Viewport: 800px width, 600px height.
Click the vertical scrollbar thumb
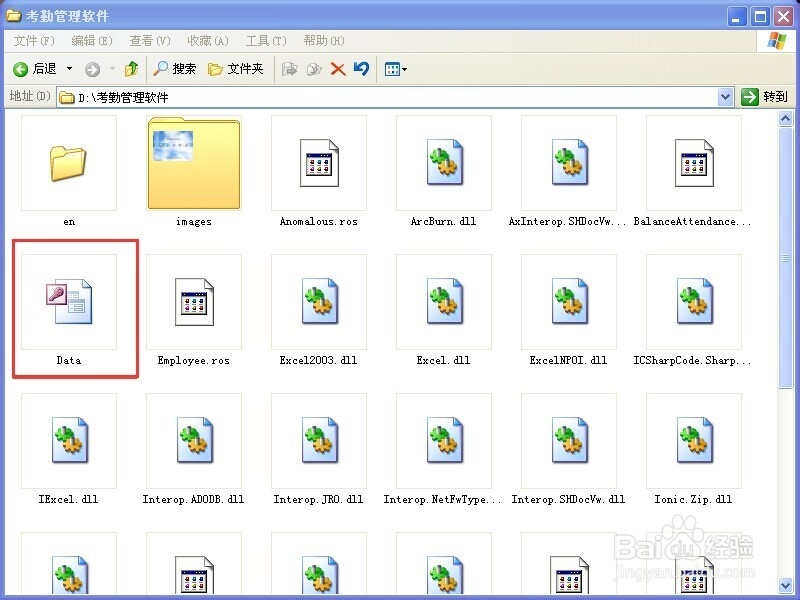pos(785,258)
